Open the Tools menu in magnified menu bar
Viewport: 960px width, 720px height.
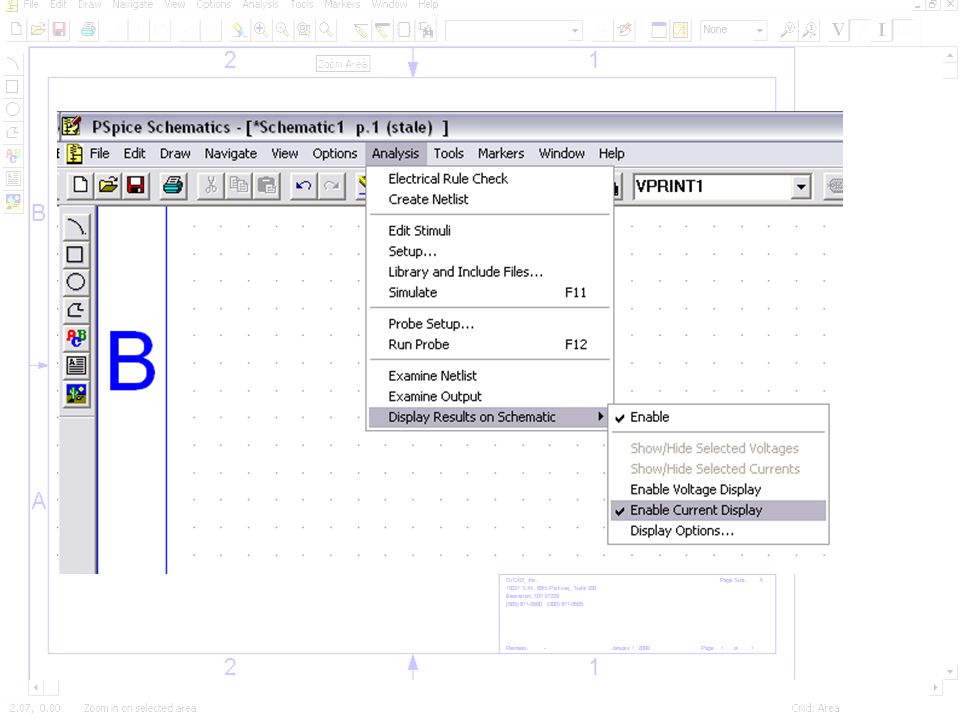pyautogui.click(x=449, y=154)
